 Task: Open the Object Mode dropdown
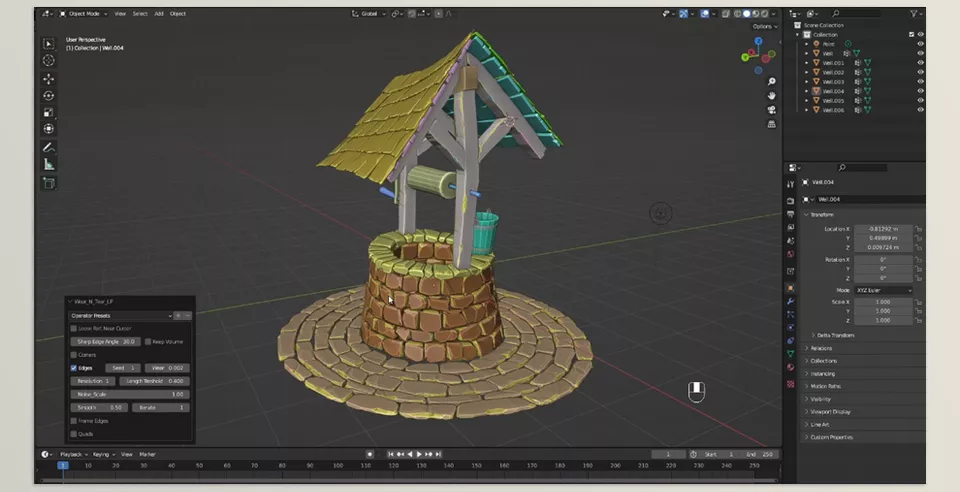point(83,14)
